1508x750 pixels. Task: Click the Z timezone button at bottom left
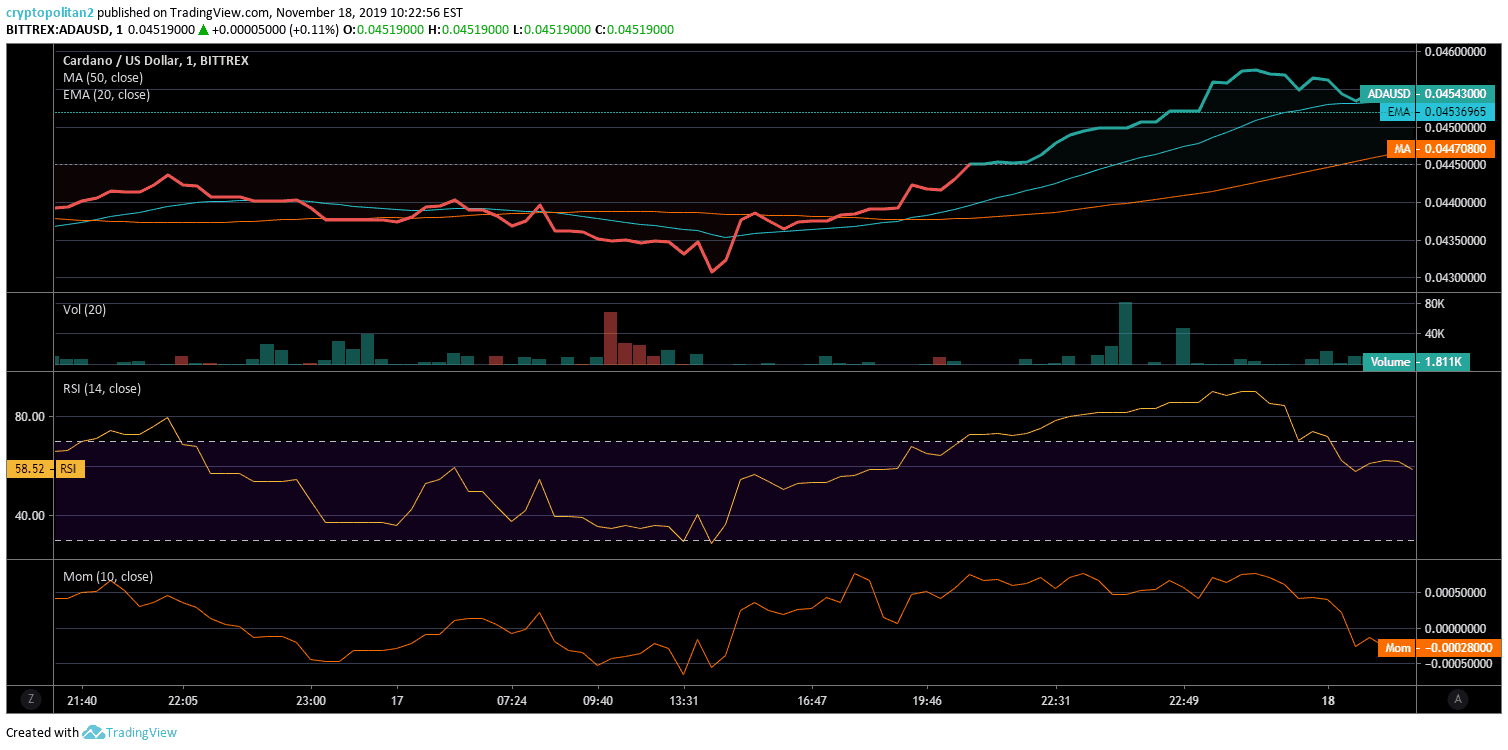pos(31,698)
